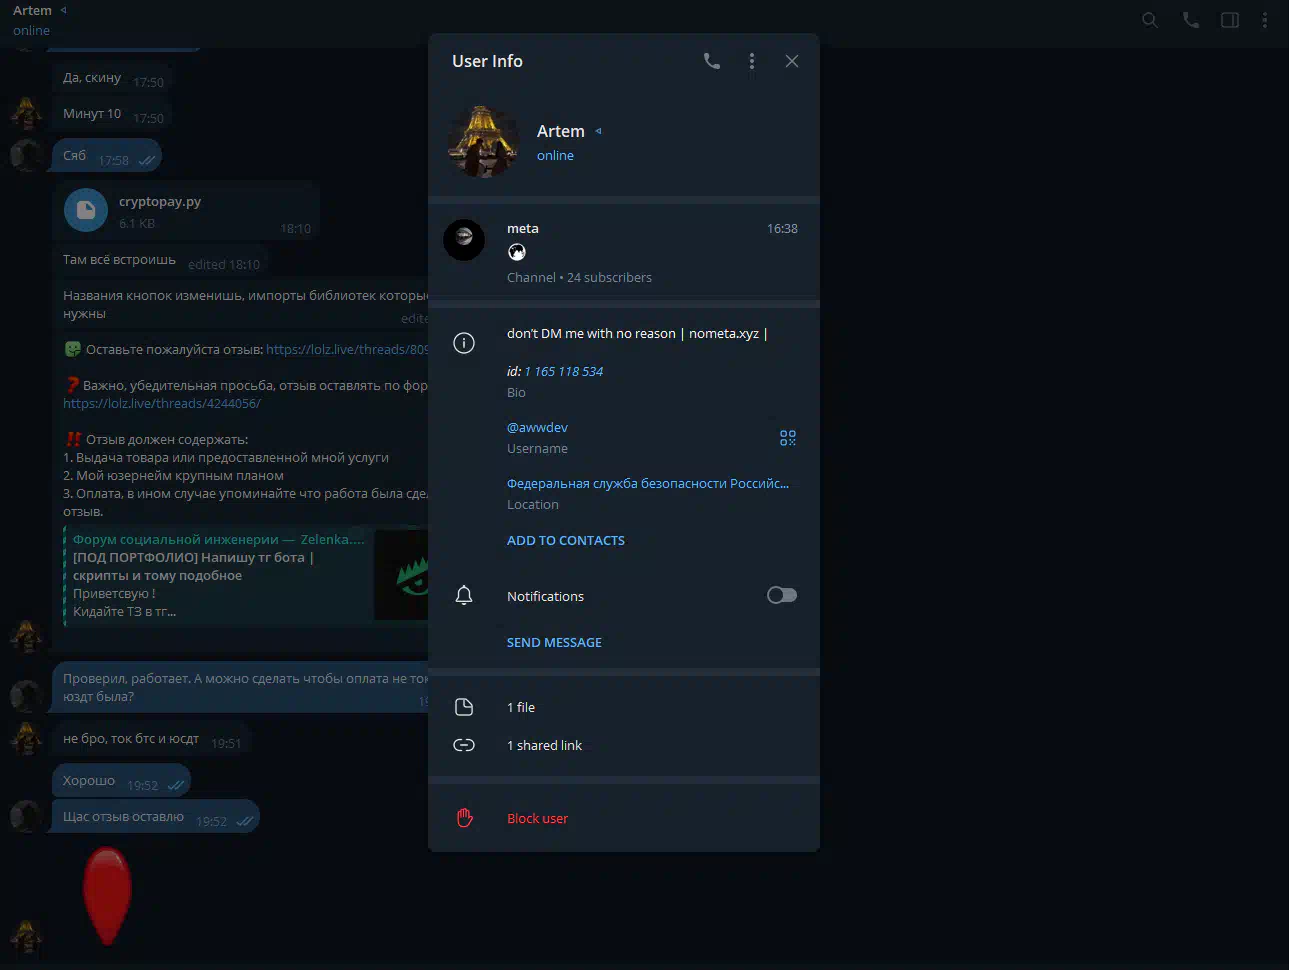Search in chat via magnifier icon
Image resolution: width=1289 pixels, height=970 pixels.
click(x=1150, y=20)
